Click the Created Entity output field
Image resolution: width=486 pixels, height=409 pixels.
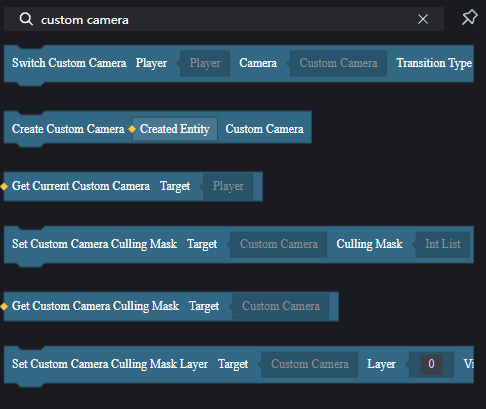(x=174, y=129)
